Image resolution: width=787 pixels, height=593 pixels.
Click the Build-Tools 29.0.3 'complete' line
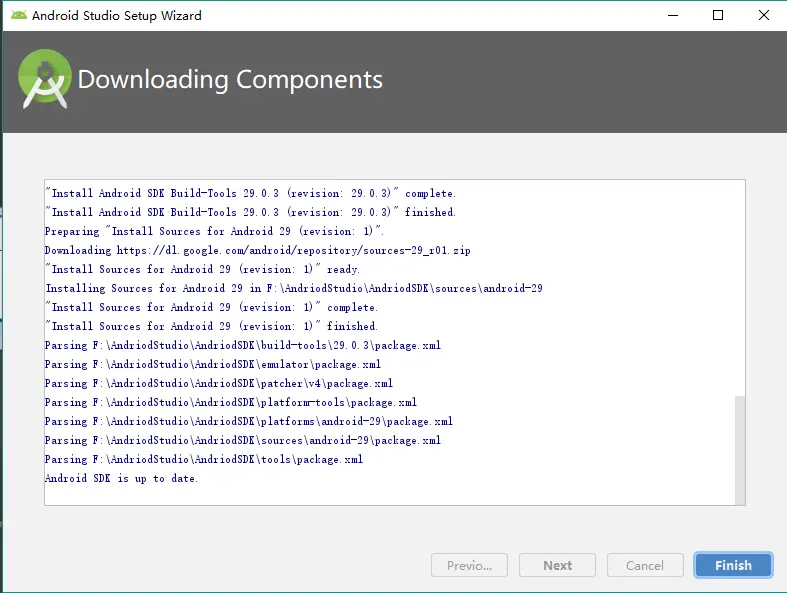(250, 193)
